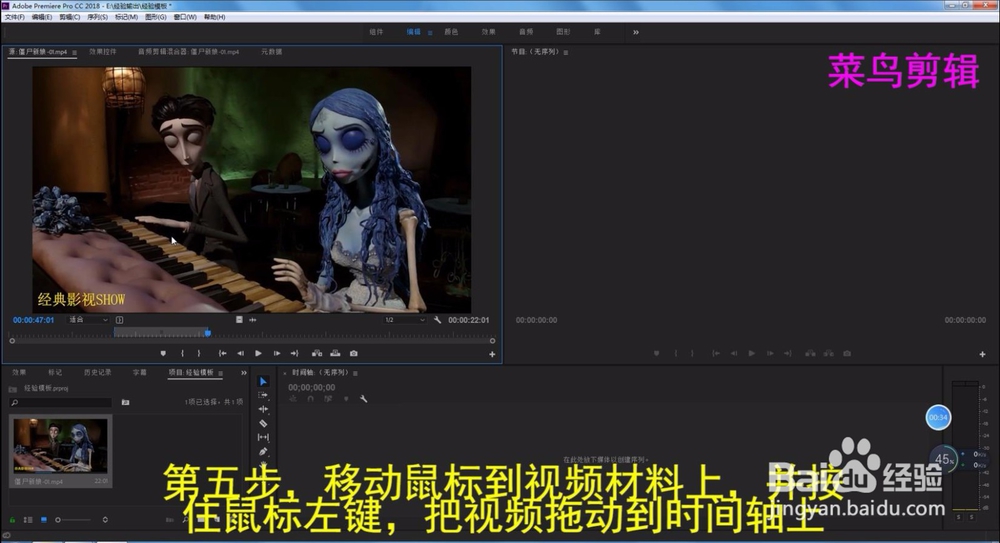This screenshot has height=543, width=1000.
Task: Click source timecode 00:00:47:01
Action: click(34, 320)
